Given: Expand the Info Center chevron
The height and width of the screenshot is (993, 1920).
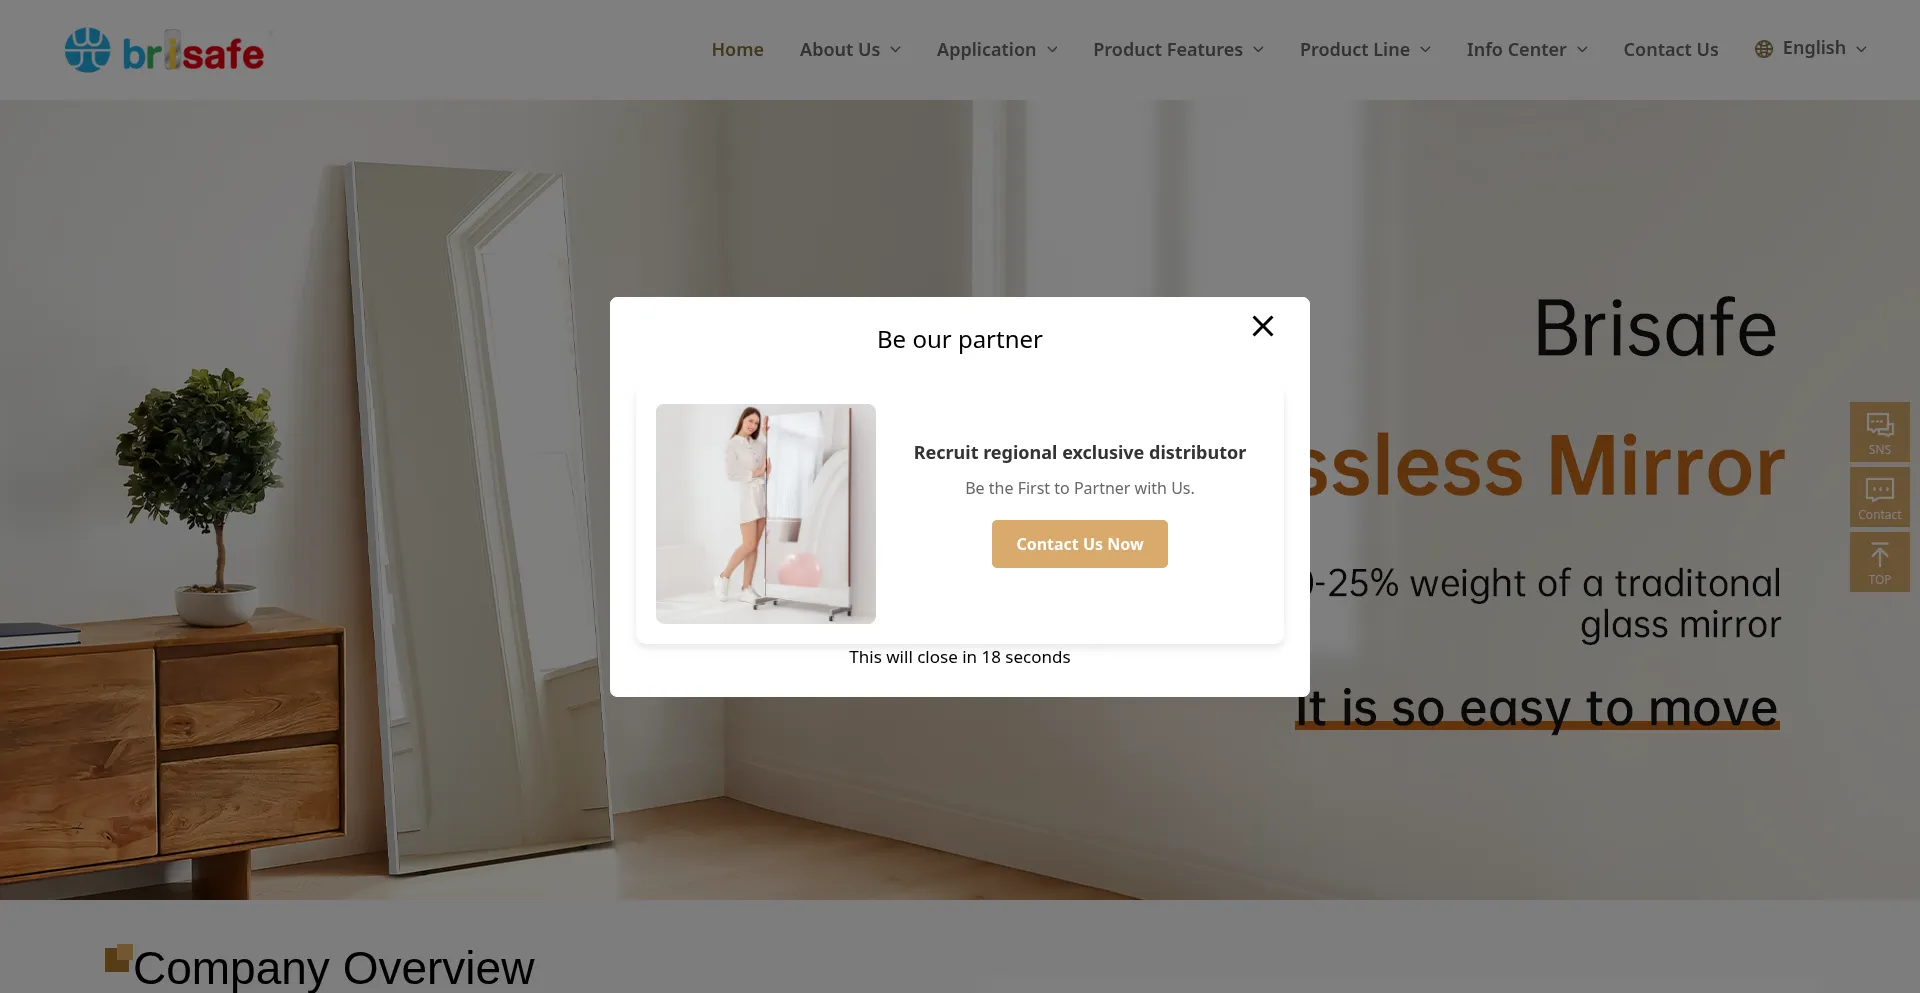Looking at the screenshot, I should pos(1582,50).
